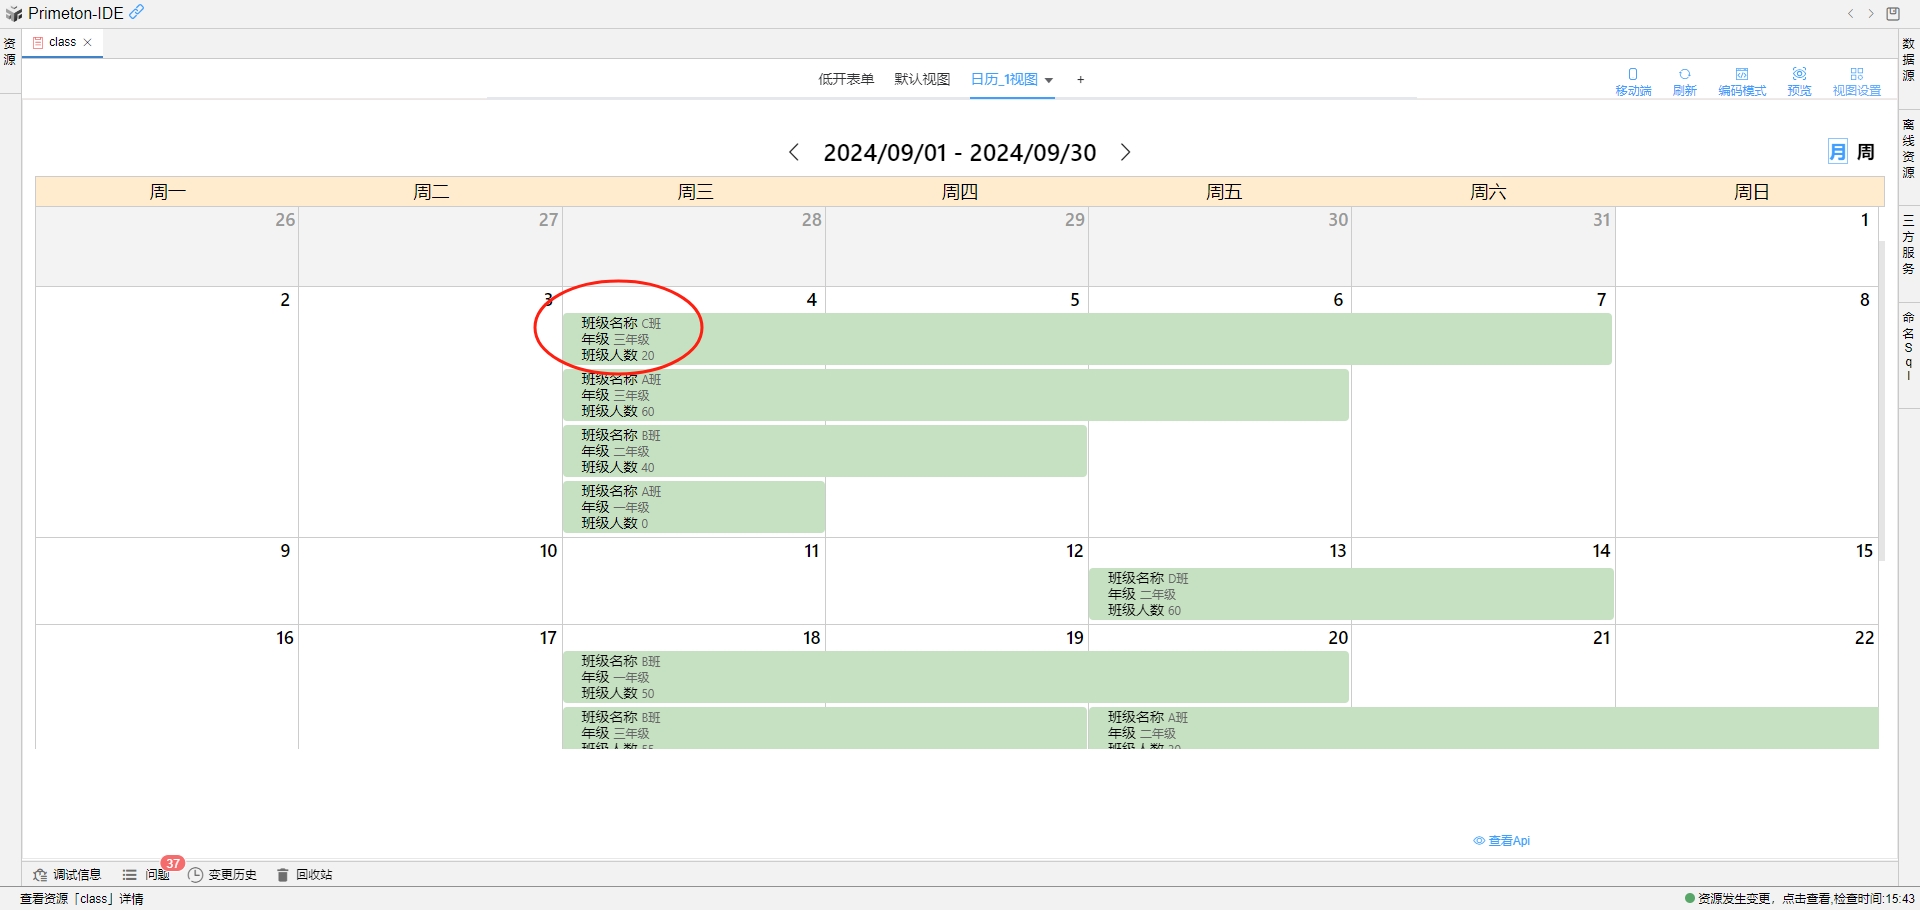1920x911 pixels.
Task: 打开日历_1视图的下拉菜单
Action: click(x=1049, y=80)
